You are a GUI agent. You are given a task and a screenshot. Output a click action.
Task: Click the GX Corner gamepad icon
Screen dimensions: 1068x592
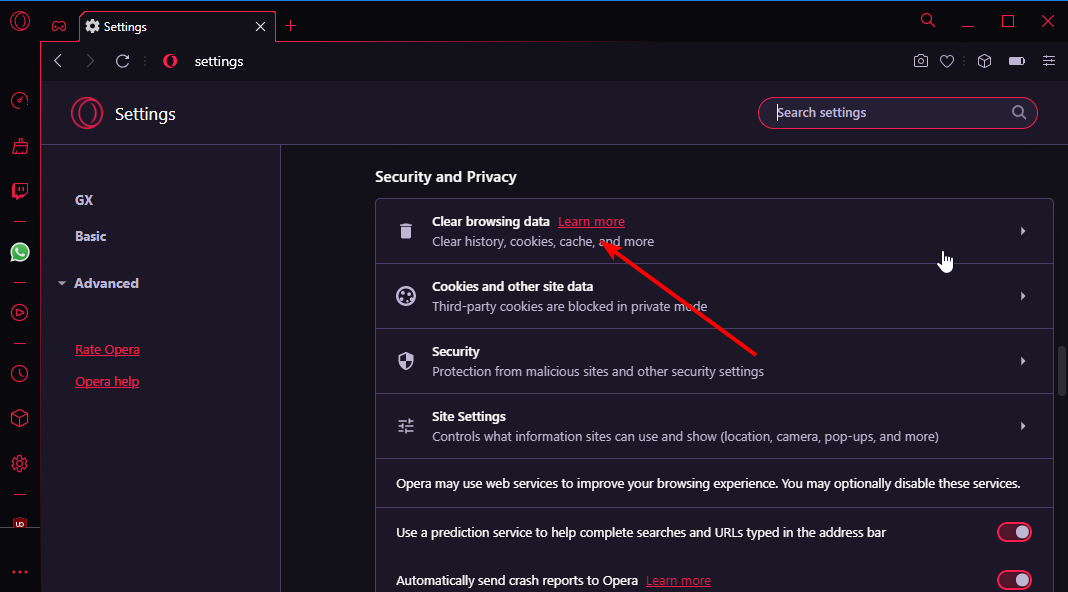[59, 27]
